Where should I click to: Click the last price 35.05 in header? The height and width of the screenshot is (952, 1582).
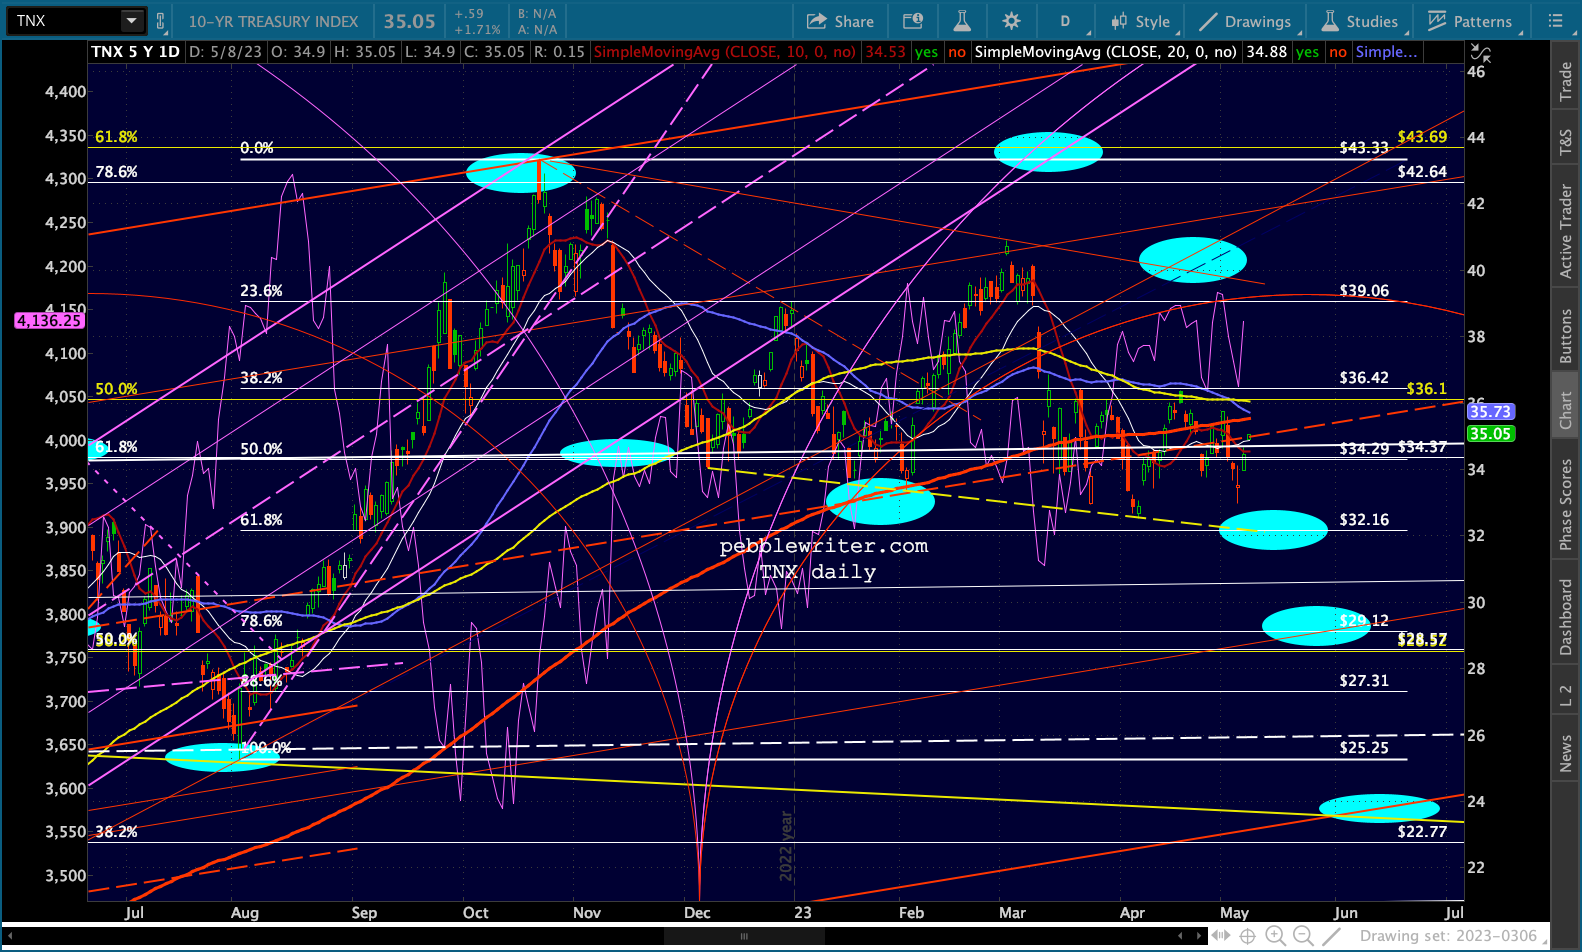coord(410,21)
